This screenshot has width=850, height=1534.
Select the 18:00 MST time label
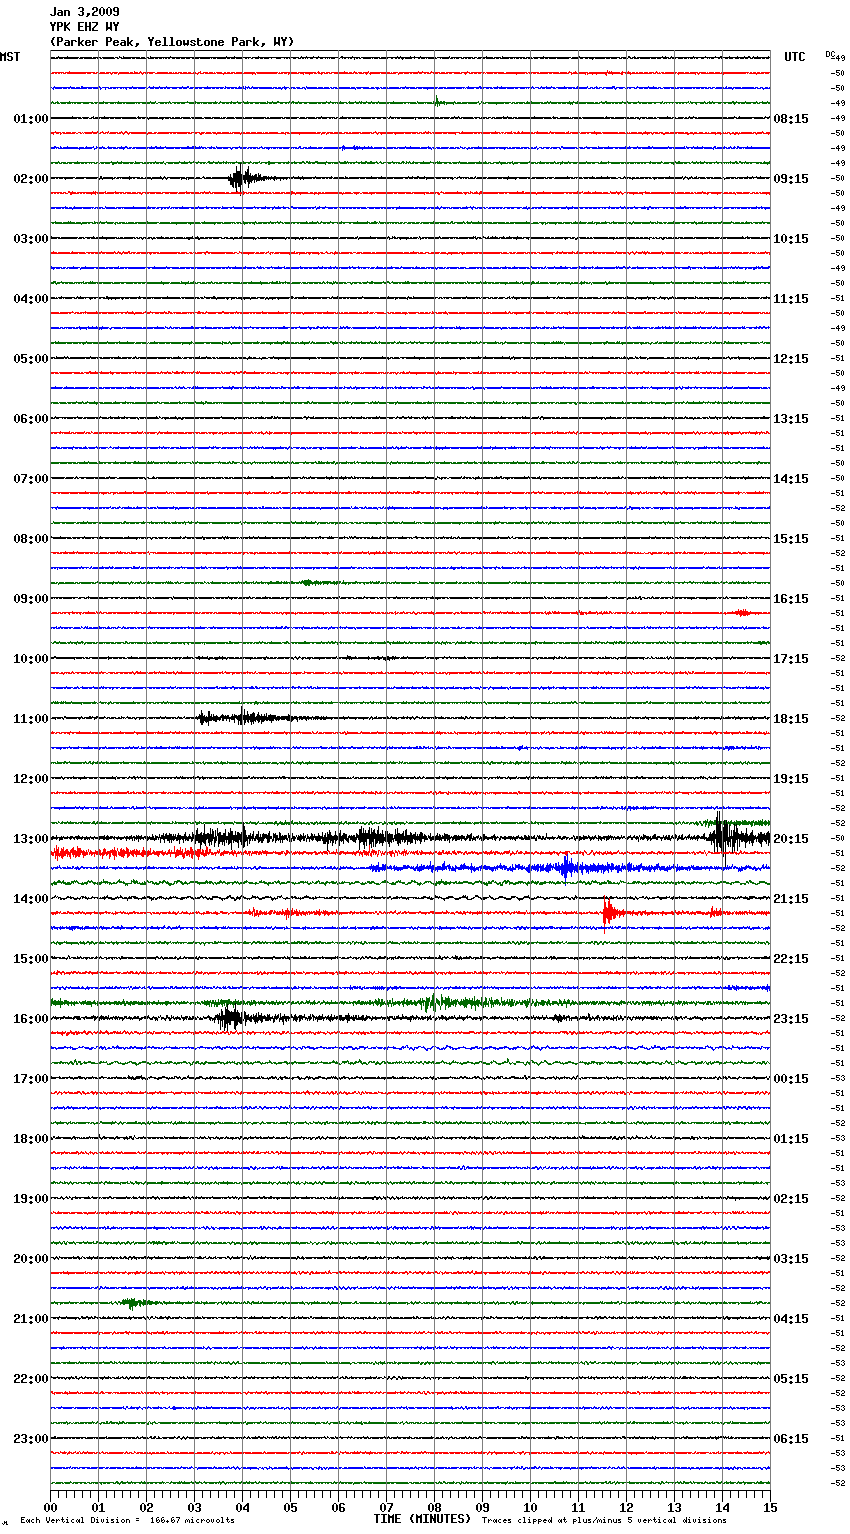[31, 1139]
